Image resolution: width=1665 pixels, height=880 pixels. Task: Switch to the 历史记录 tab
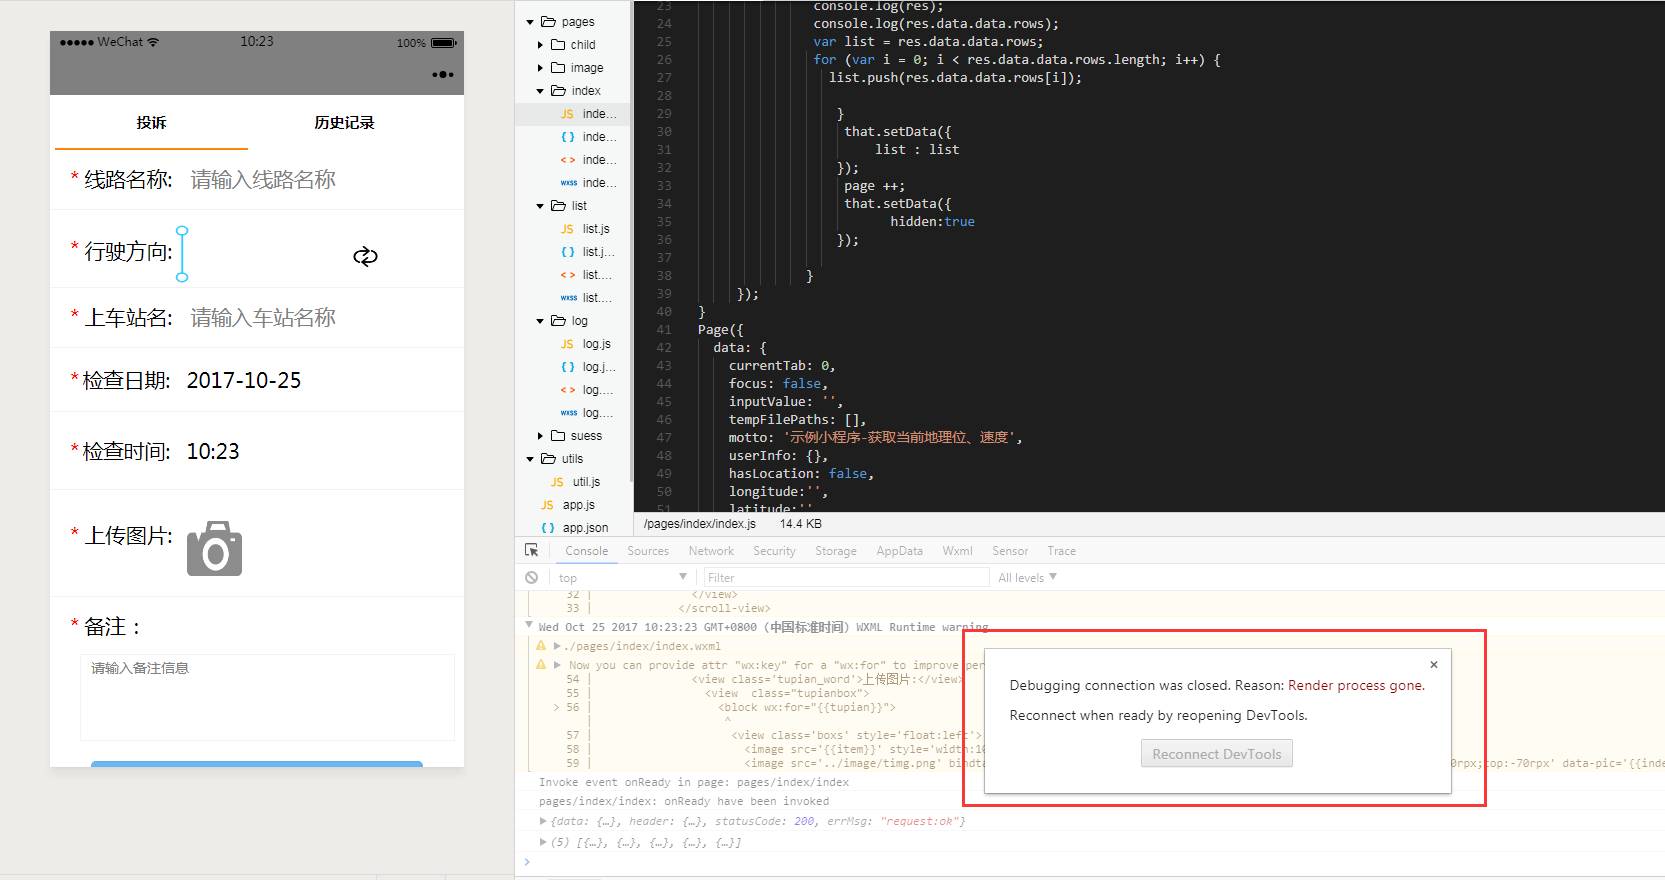click(x=344, y=122)
